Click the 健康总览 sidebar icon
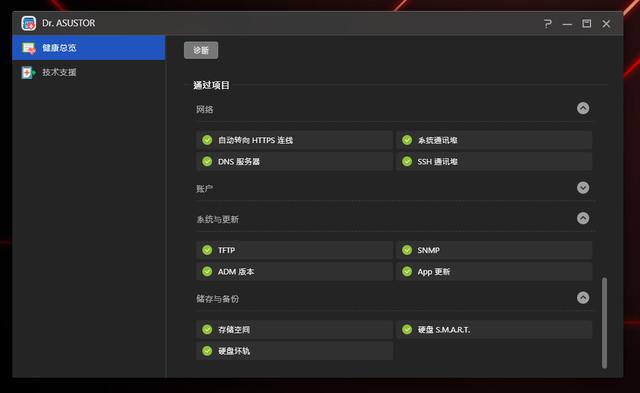 (x=29, y=48)
